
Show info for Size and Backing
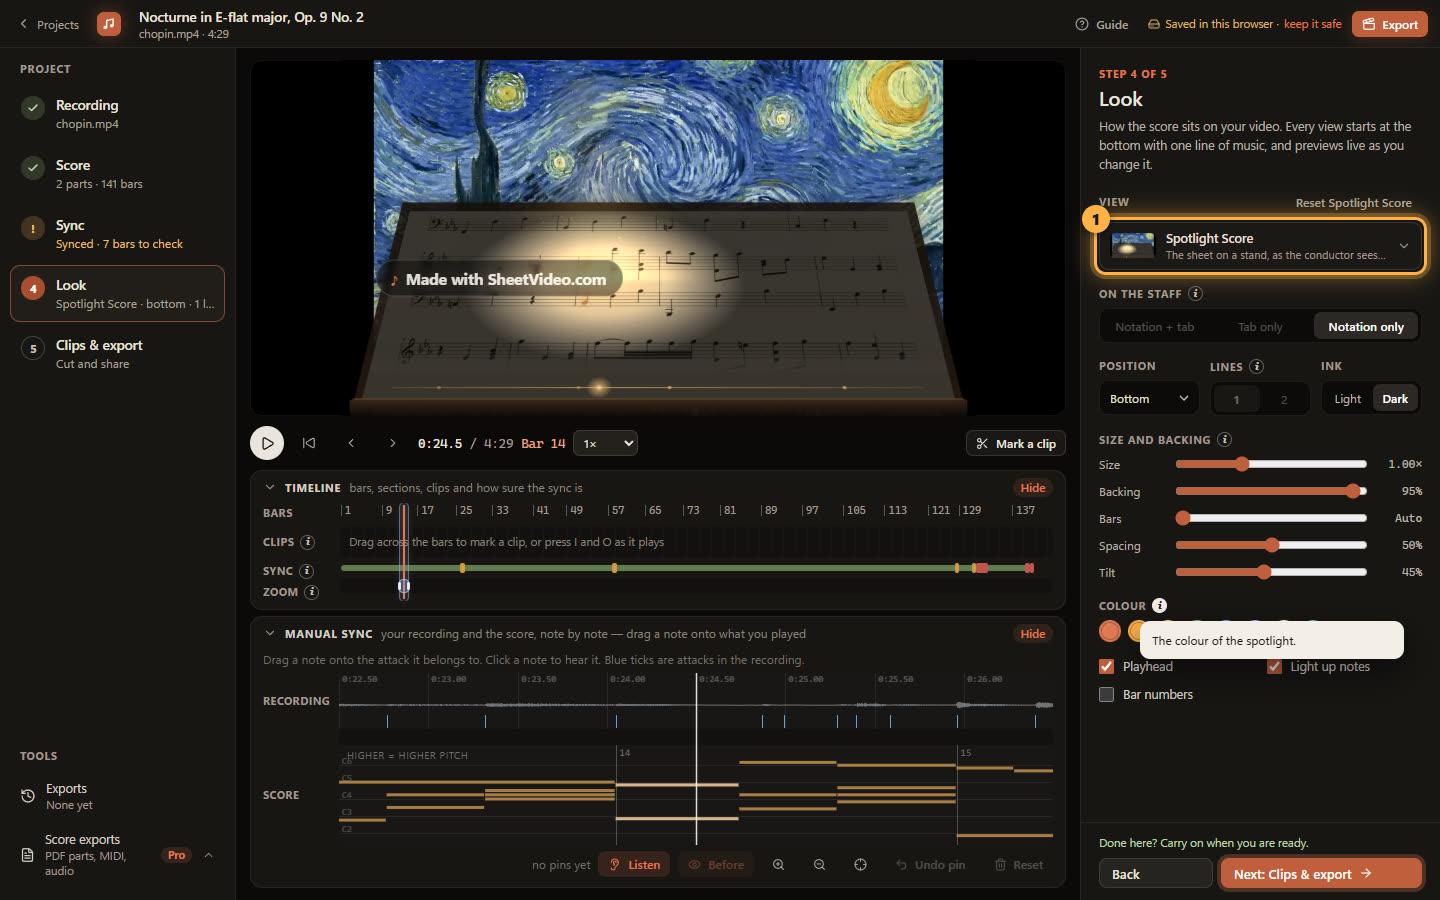tap(1225, 440)
